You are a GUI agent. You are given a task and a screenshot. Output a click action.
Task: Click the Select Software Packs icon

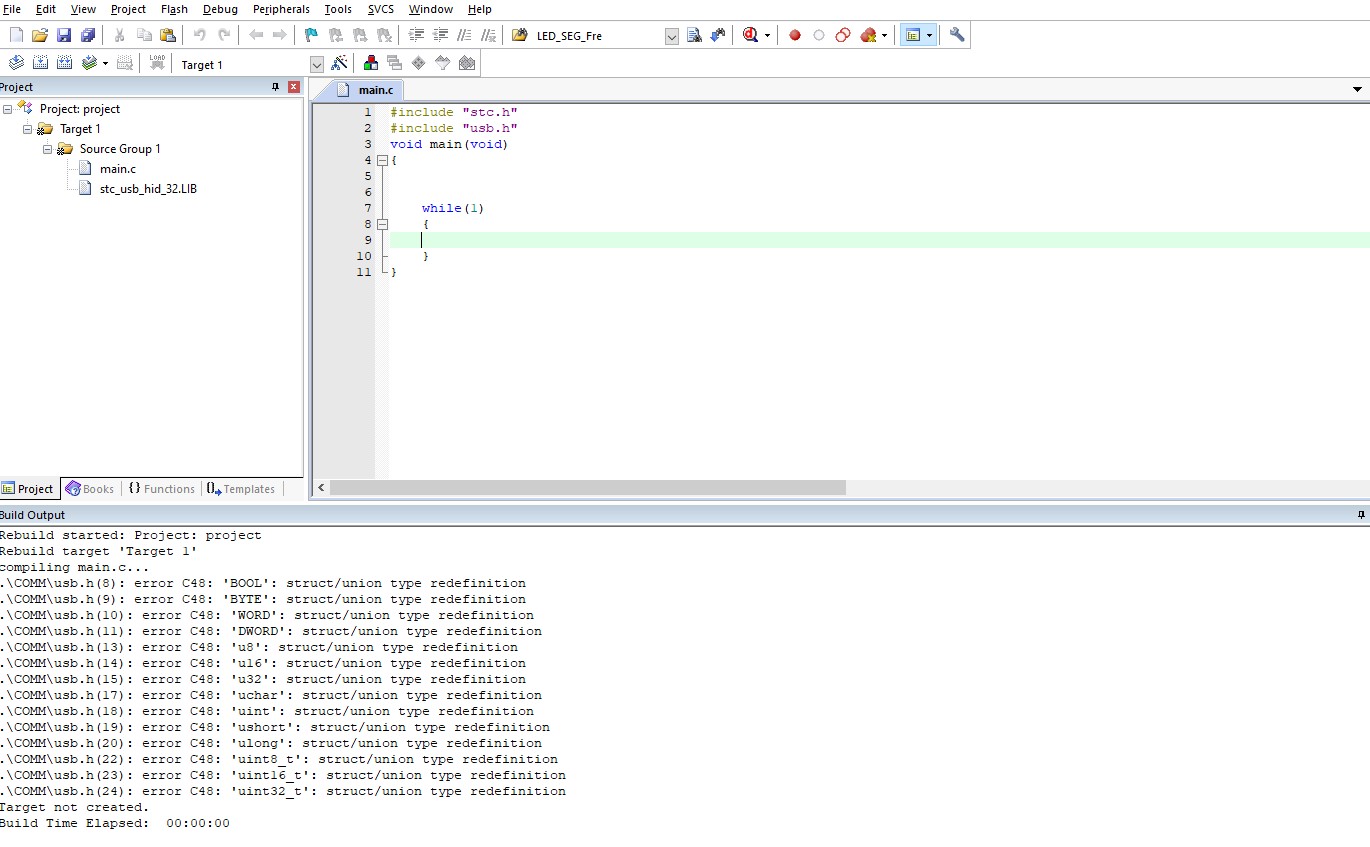(x=443, y=63)
